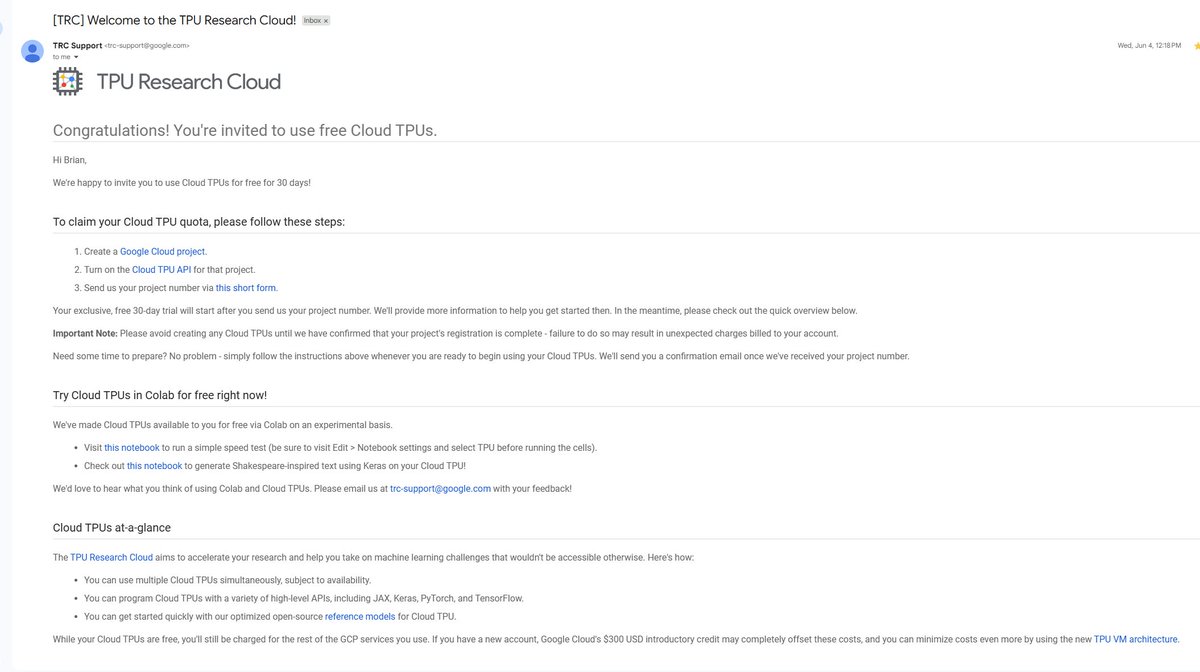Click the TPU Research Cloud chip logo

coord(68,82)
